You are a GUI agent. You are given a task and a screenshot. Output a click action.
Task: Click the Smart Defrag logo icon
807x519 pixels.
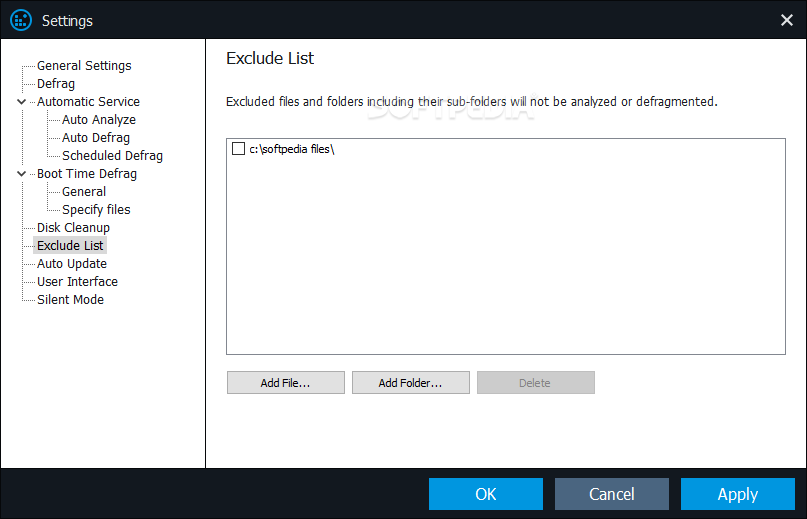point(21,21)
